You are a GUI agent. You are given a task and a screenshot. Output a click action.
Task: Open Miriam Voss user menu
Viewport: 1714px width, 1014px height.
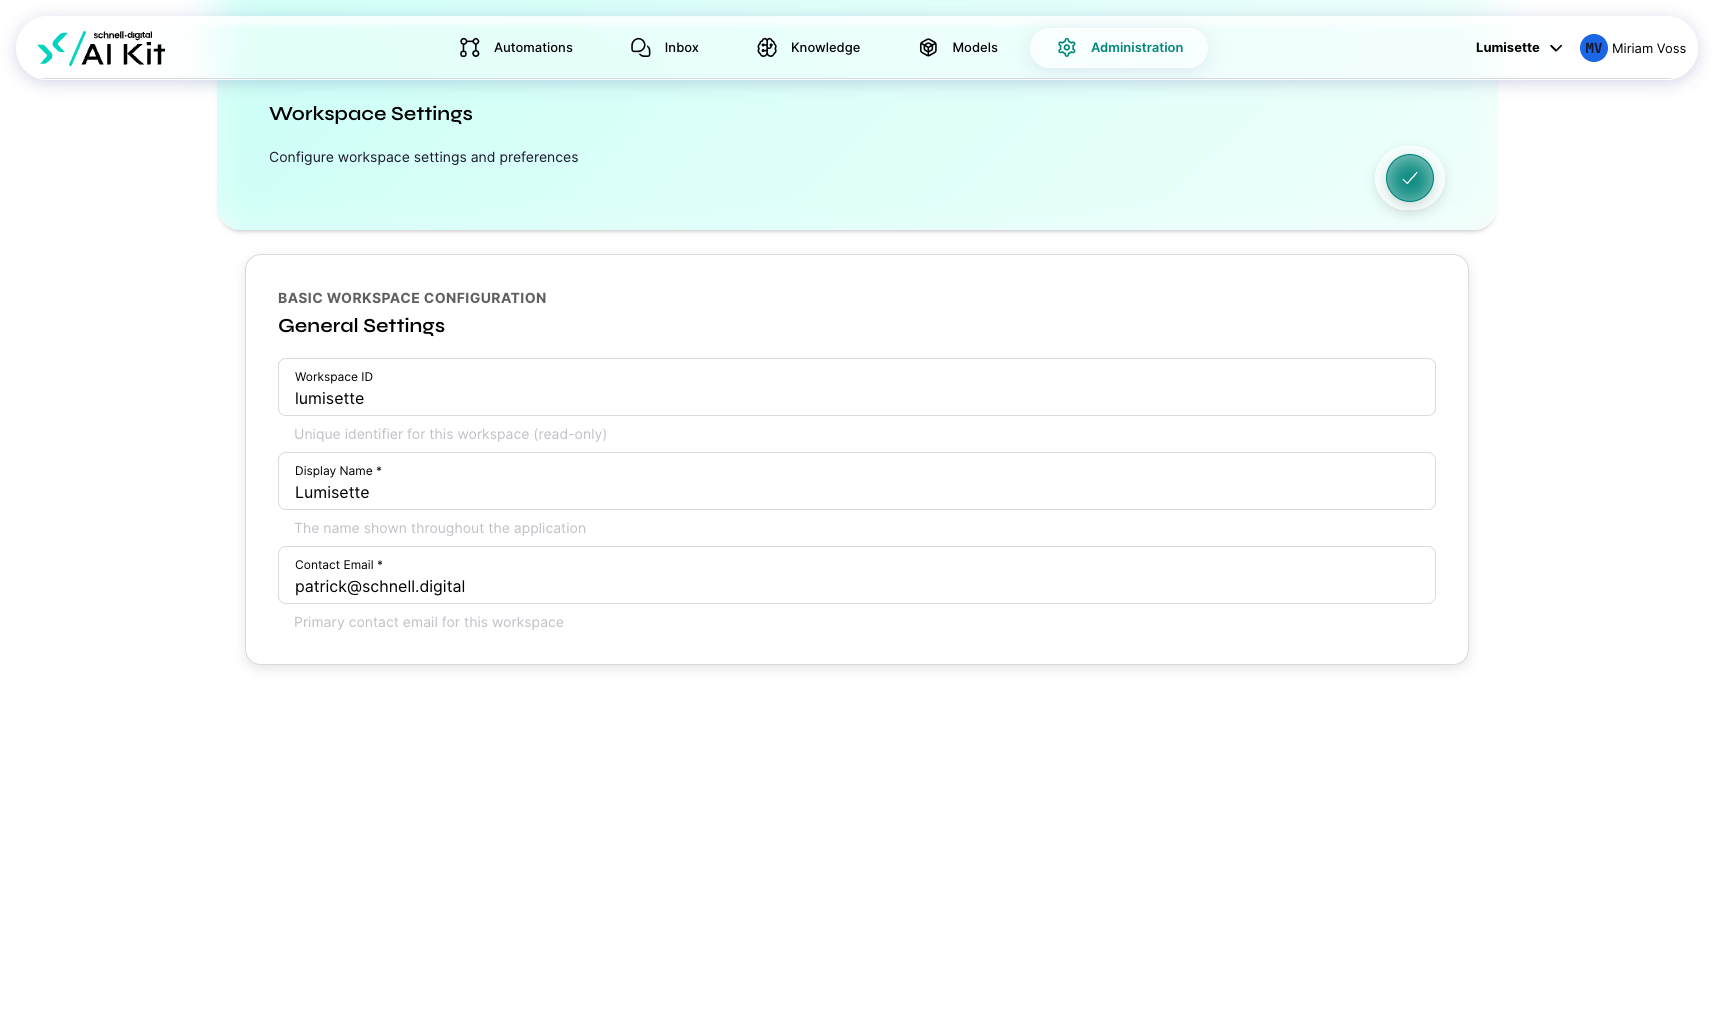1633,48
